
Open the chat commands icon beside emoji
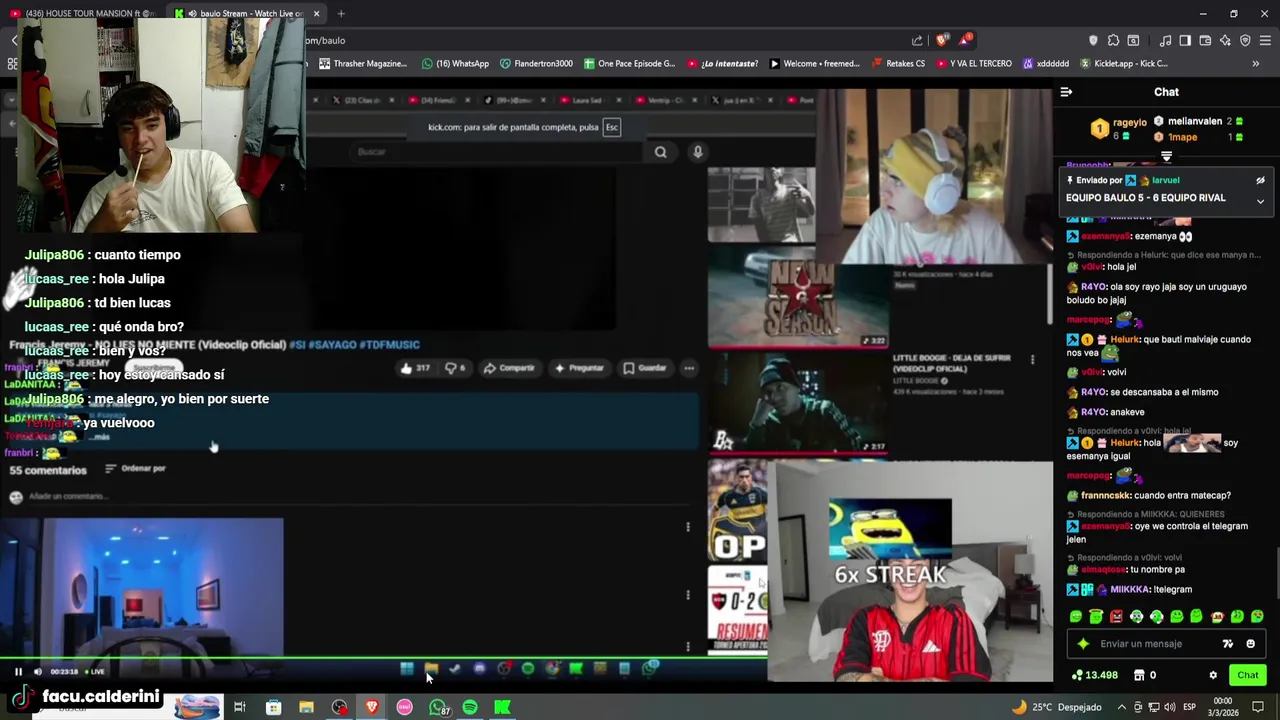(x=1228, y=644)
